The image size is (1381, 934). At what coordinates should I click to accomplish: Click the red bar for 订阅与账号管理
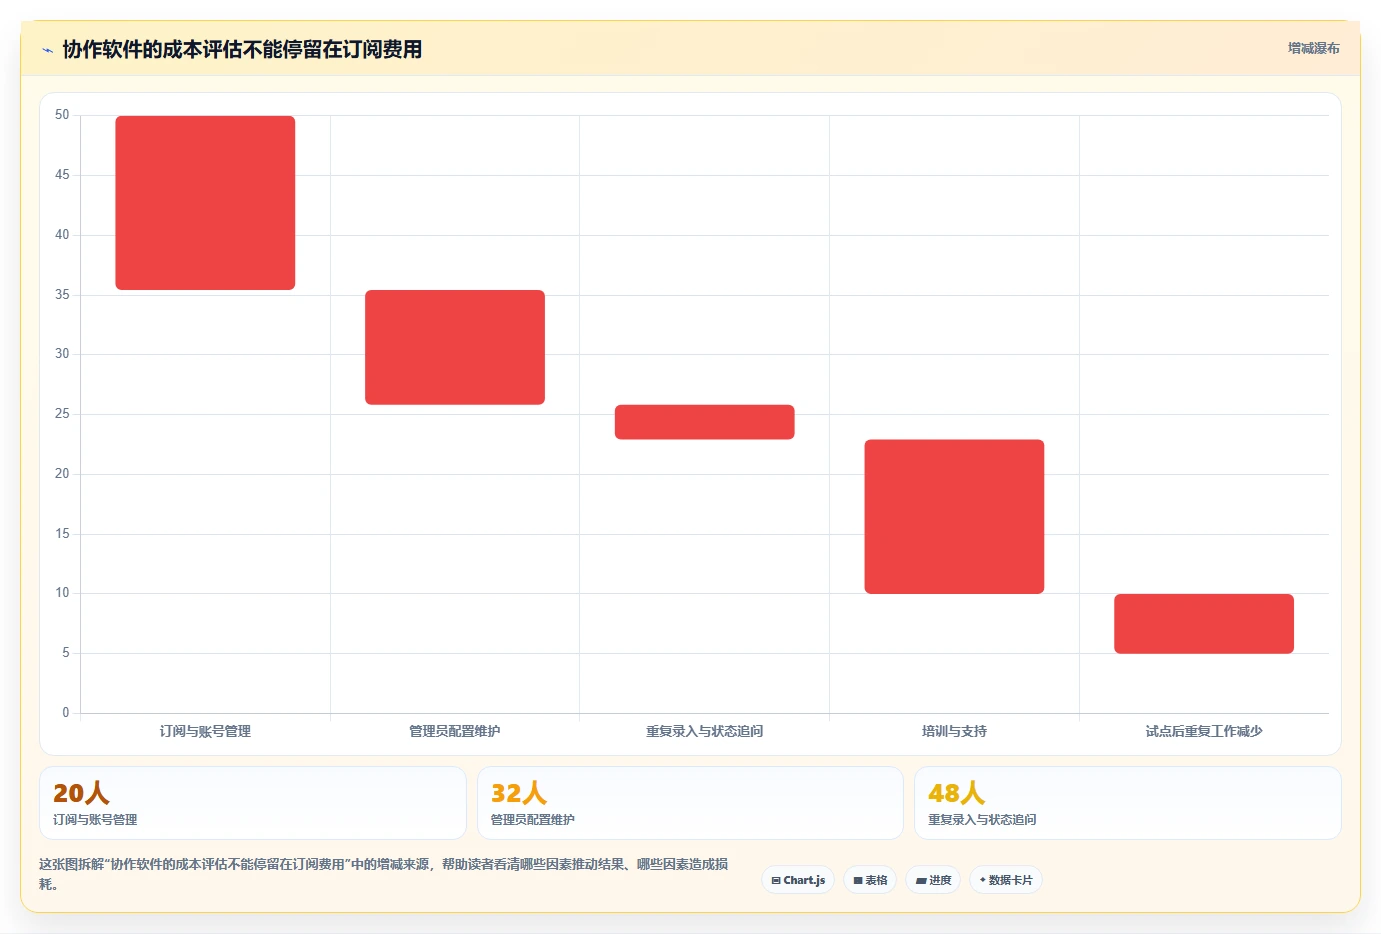(x=205, y=203)
